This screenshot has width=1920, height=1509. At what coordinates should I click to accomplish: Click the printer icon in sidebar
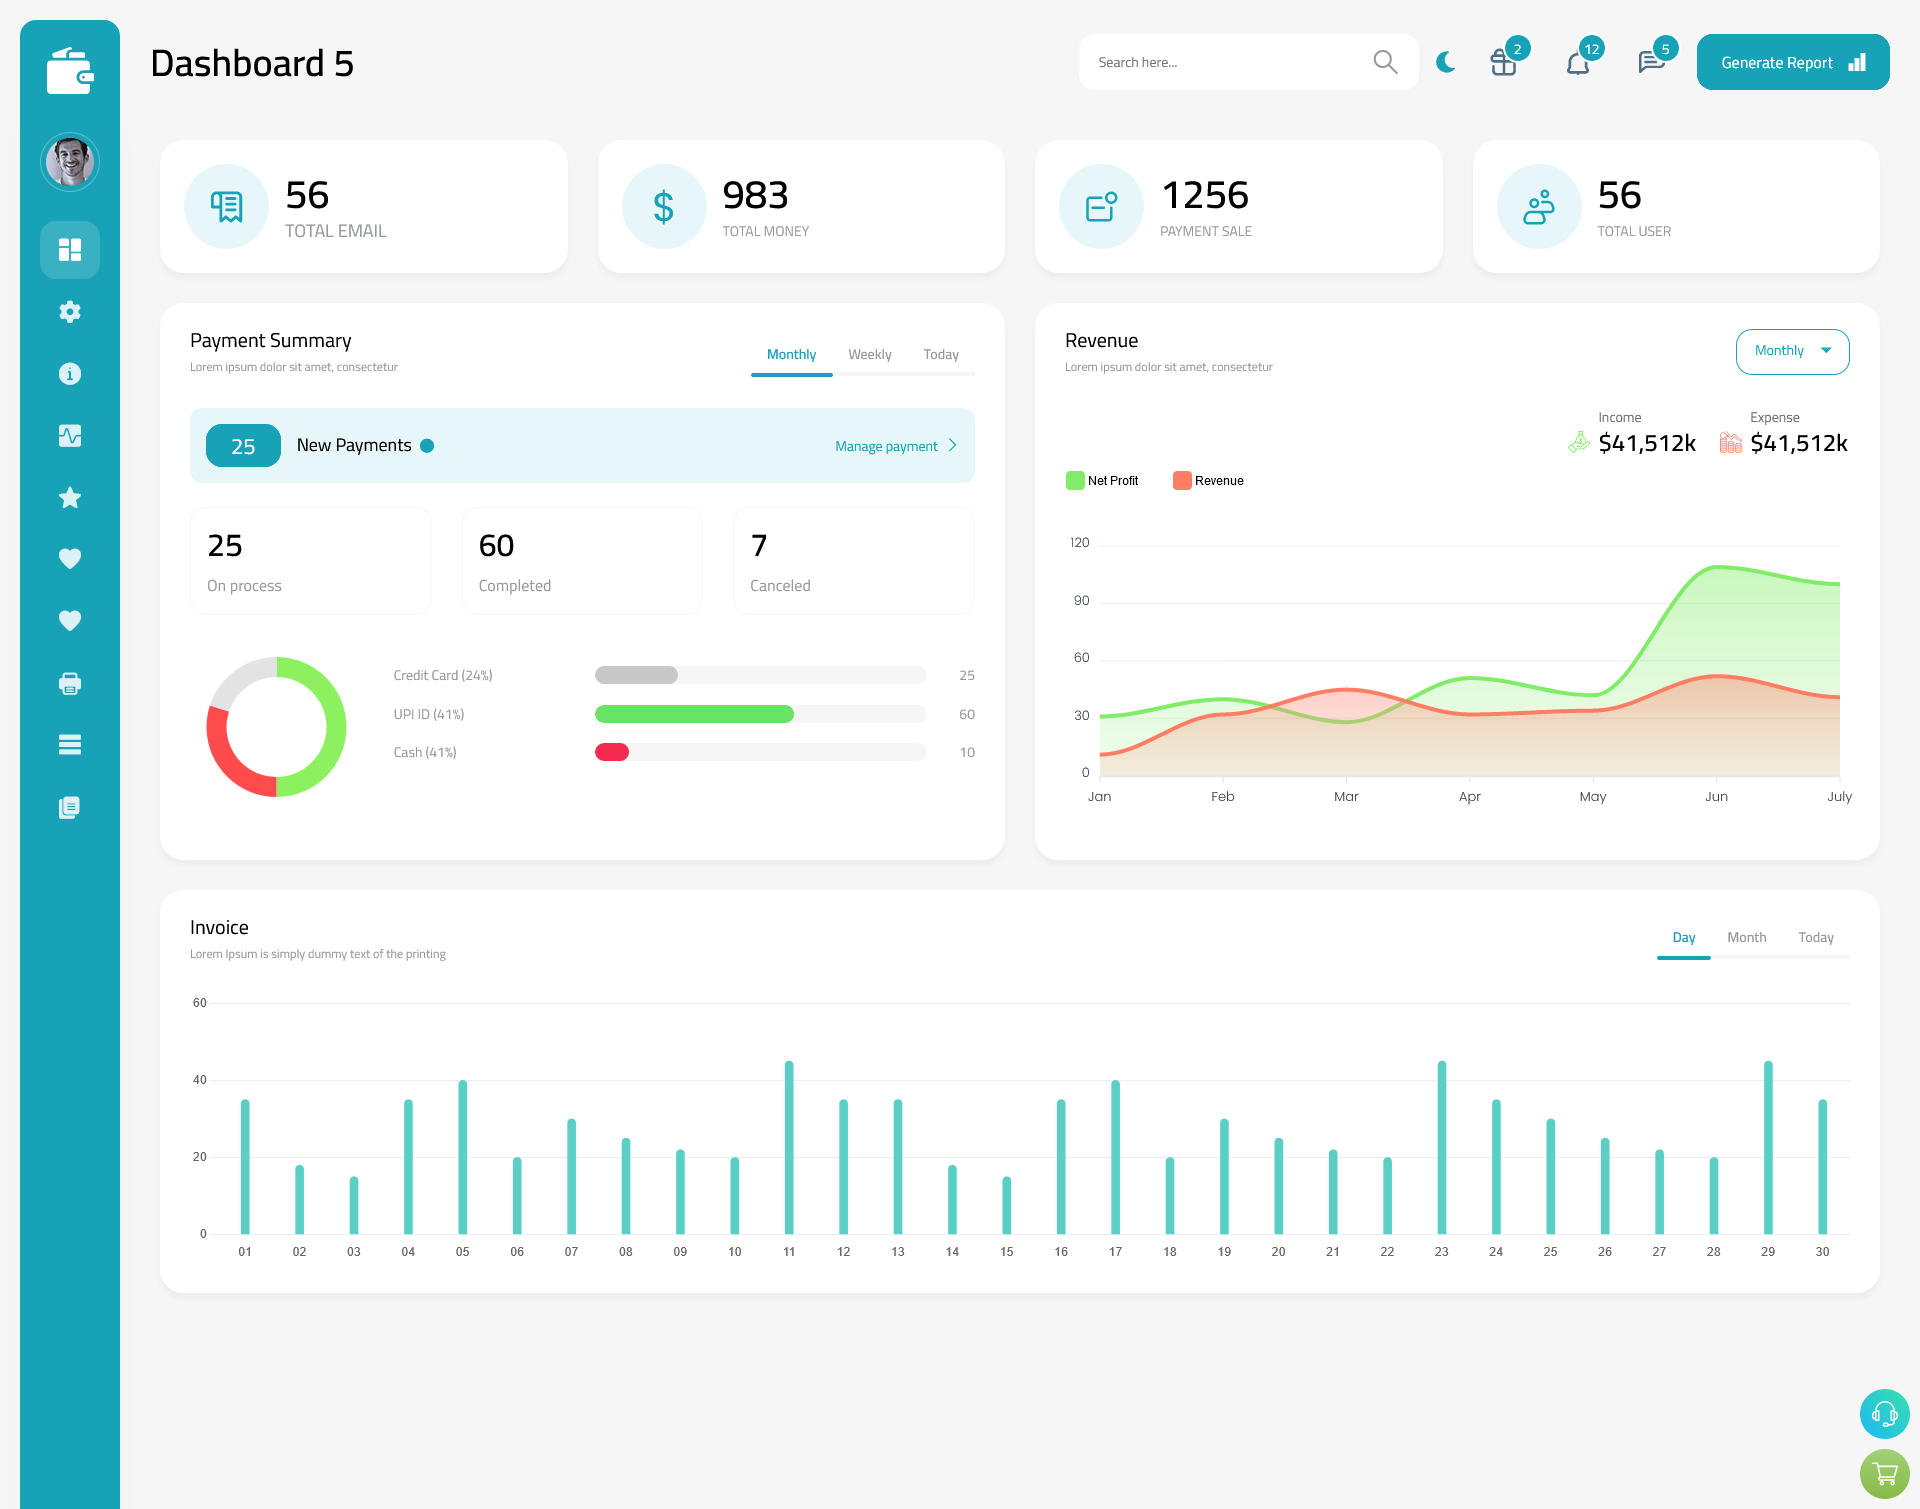[x=70, y=681]
